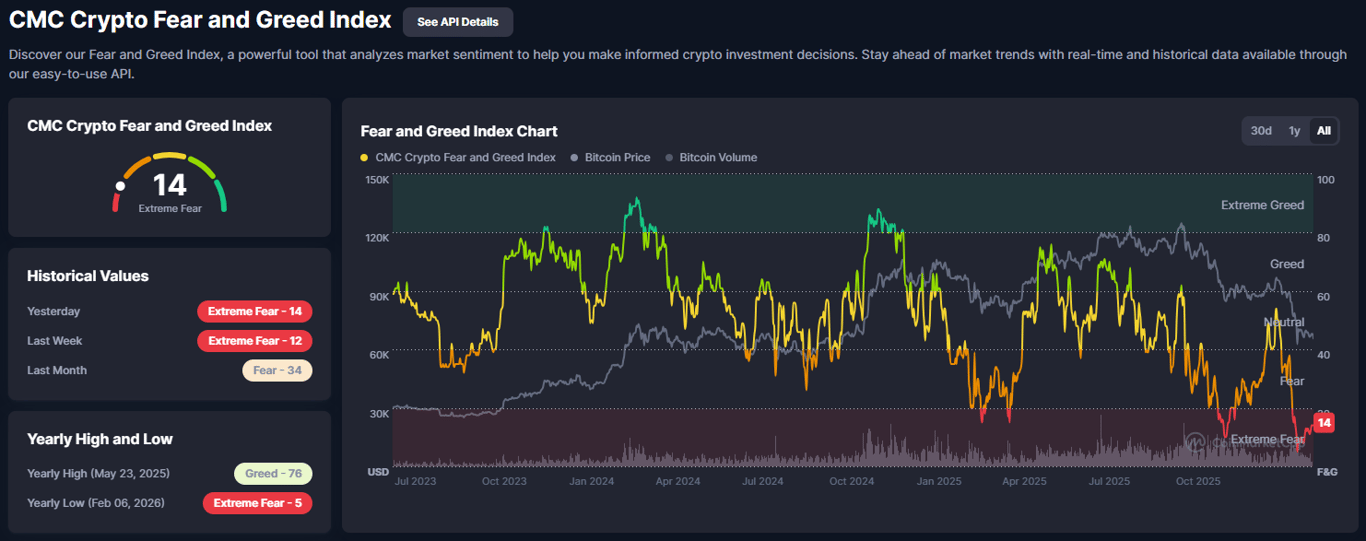Click the Yearly Low Extreme Fear - 5 badge
The image size is (1366, 541).
(257, 503)
